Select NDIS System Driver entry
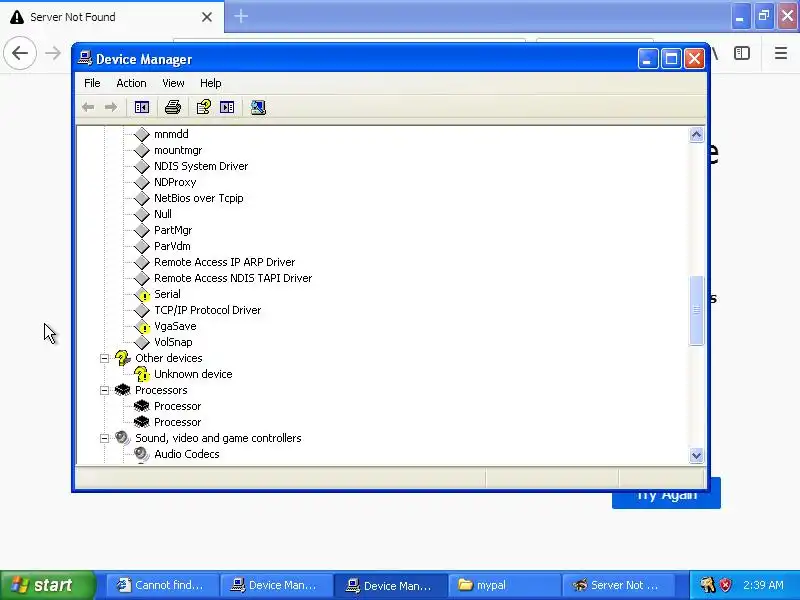This screenshot has height=600, width=800. (x=201, y=166)
